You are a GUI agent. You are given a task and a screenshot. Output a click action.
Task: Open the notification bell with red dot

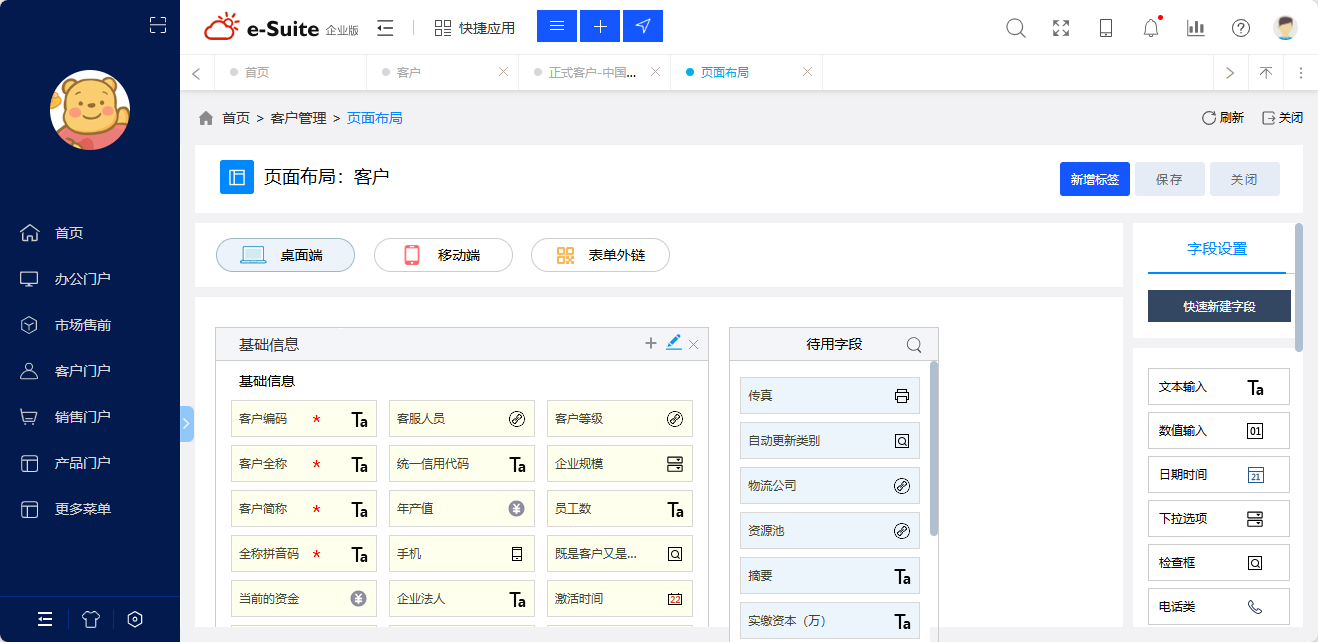point(1150,28)
